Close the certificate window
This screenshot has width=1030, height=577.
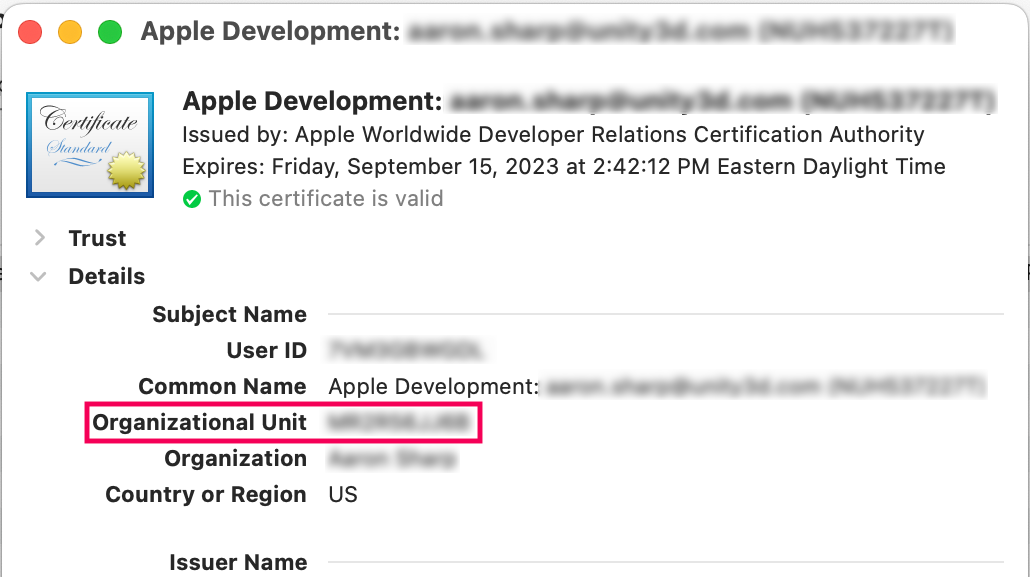click(30, 32)
